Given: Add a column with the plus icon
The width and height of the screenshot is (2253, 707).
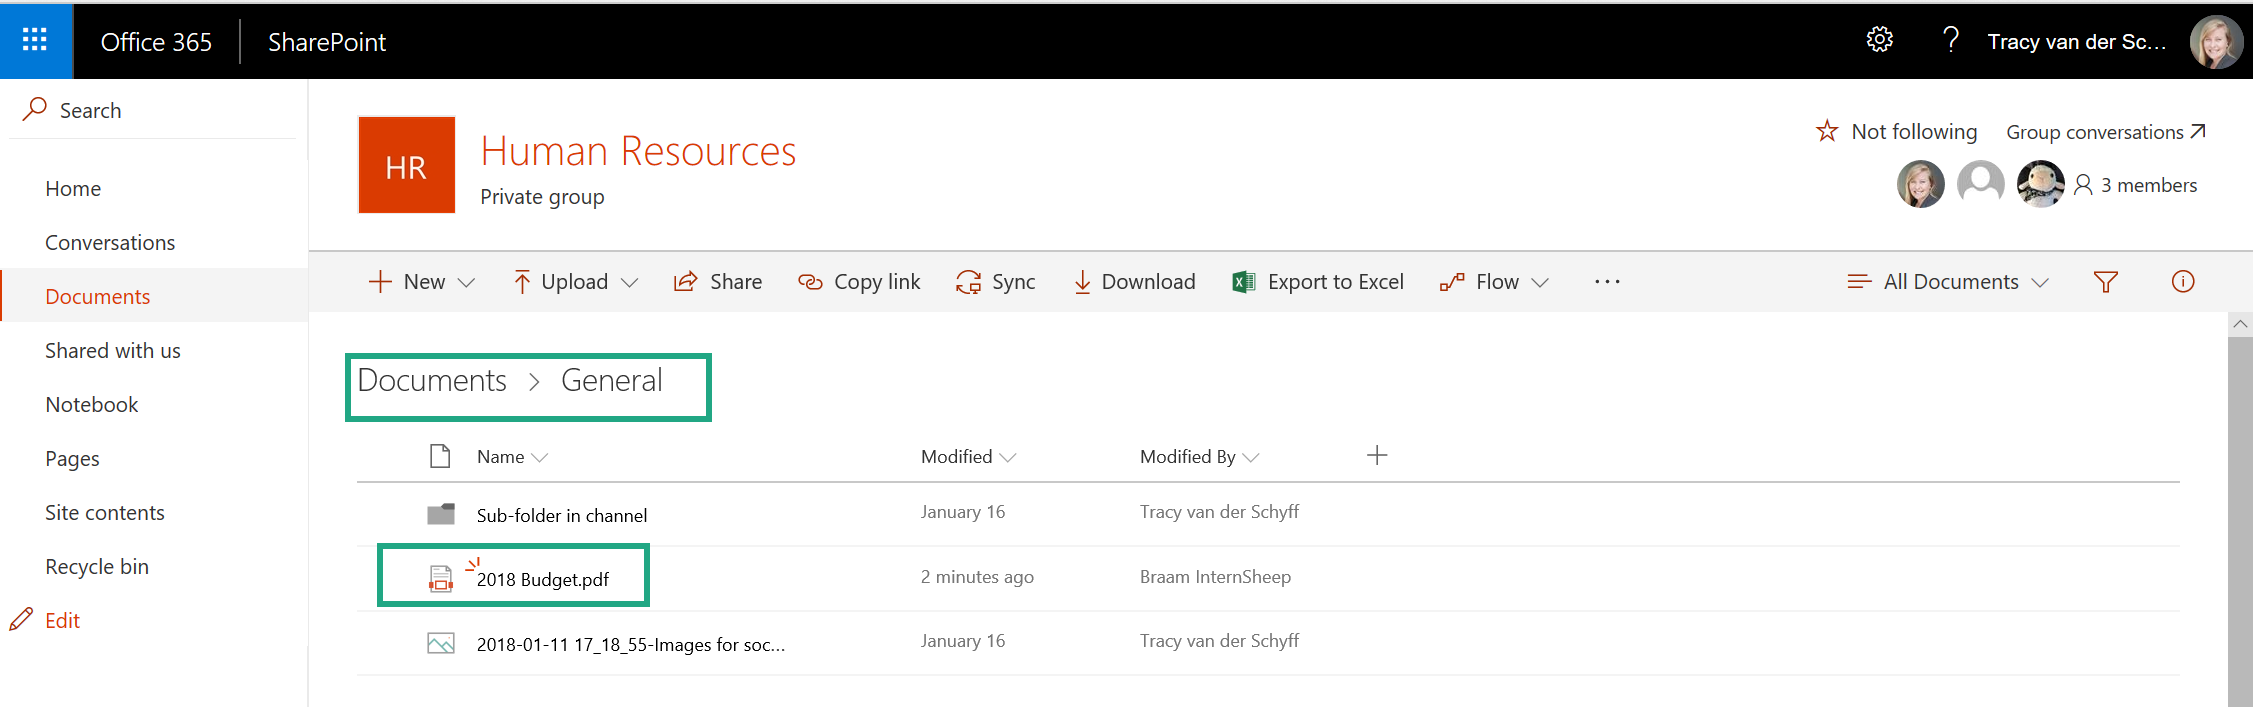Looking at the screenshot, I should pyautogui.click(x=1376, y=456).
